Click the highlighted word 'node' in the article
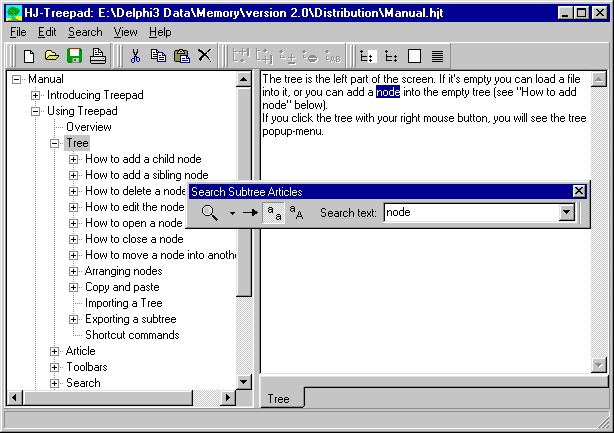Screen dimensions: 614x433 [388, 92]
